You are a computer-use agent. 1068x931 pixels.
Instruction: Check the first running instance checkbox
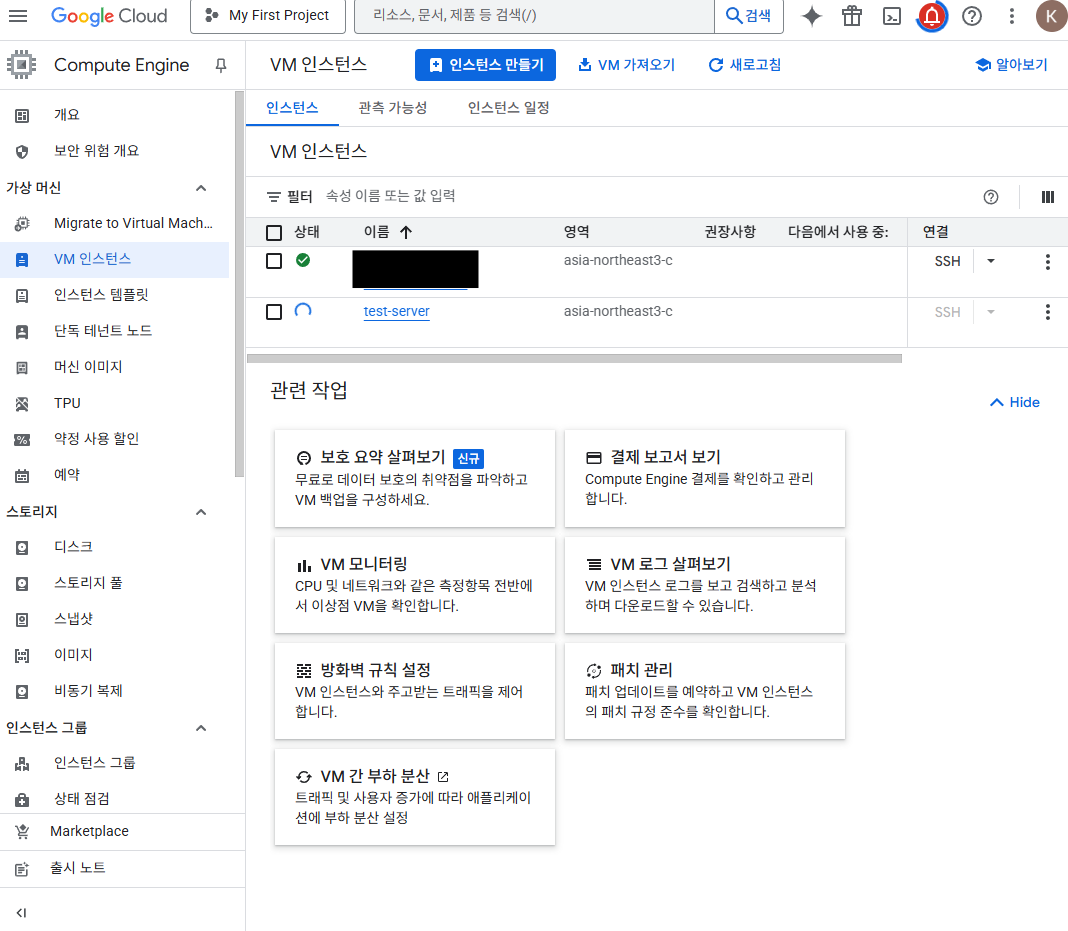click(x=274, y=261)
